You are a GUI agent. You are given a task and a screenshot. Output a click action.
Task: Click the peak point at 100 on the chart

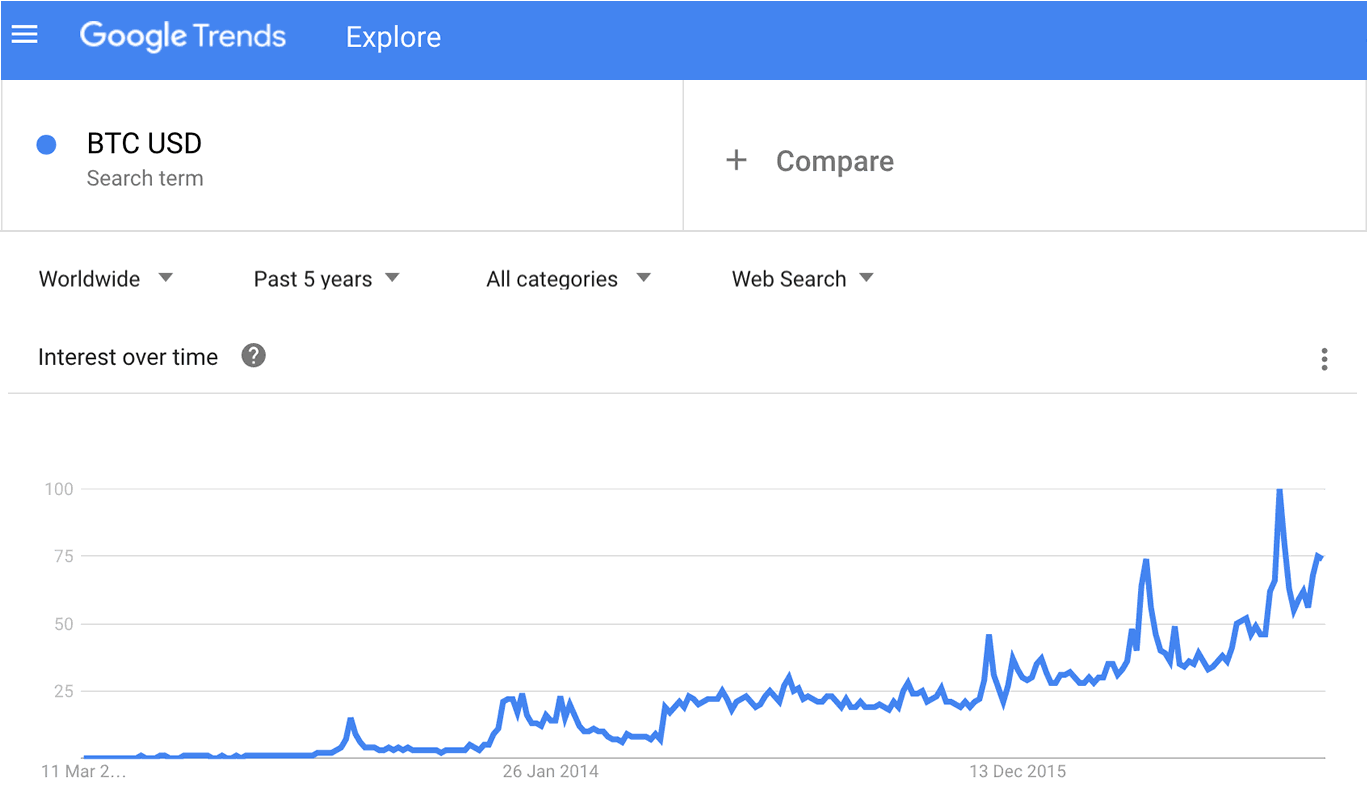coord(1280,490)
